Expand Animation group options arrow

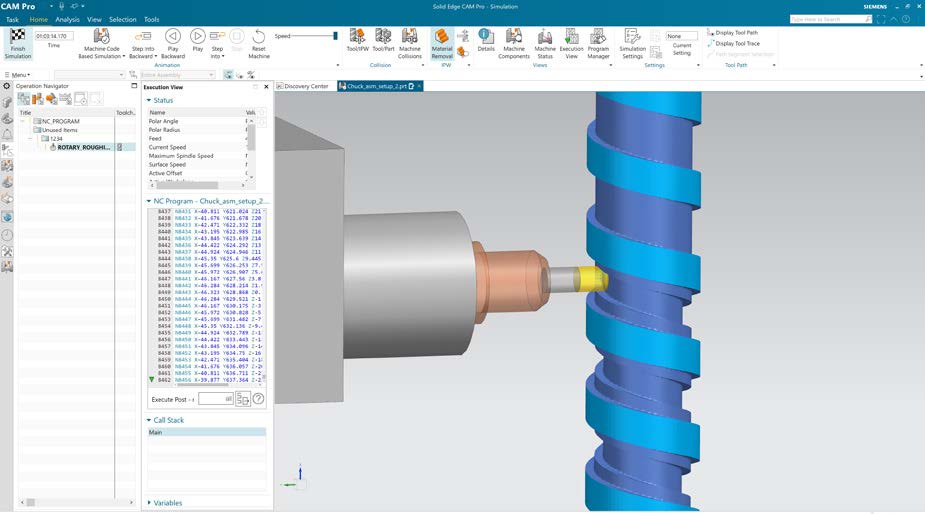click(338, 66)
